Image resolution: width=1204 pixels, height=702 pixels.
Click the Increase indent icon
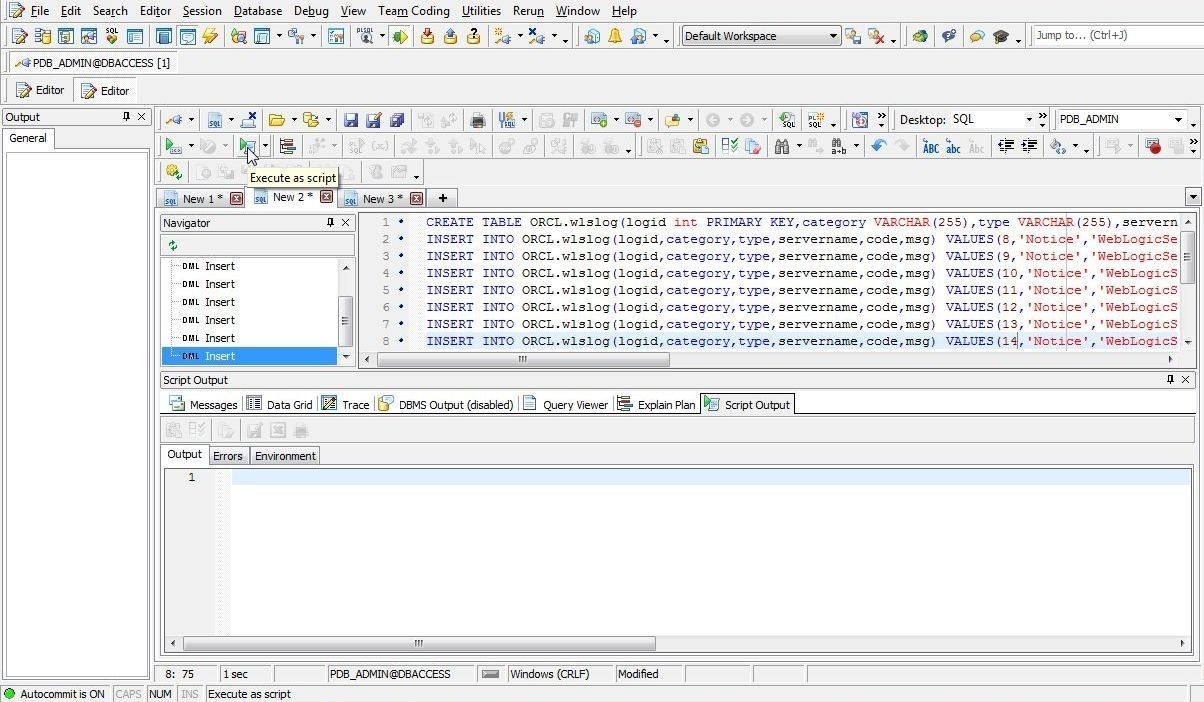1028,146
